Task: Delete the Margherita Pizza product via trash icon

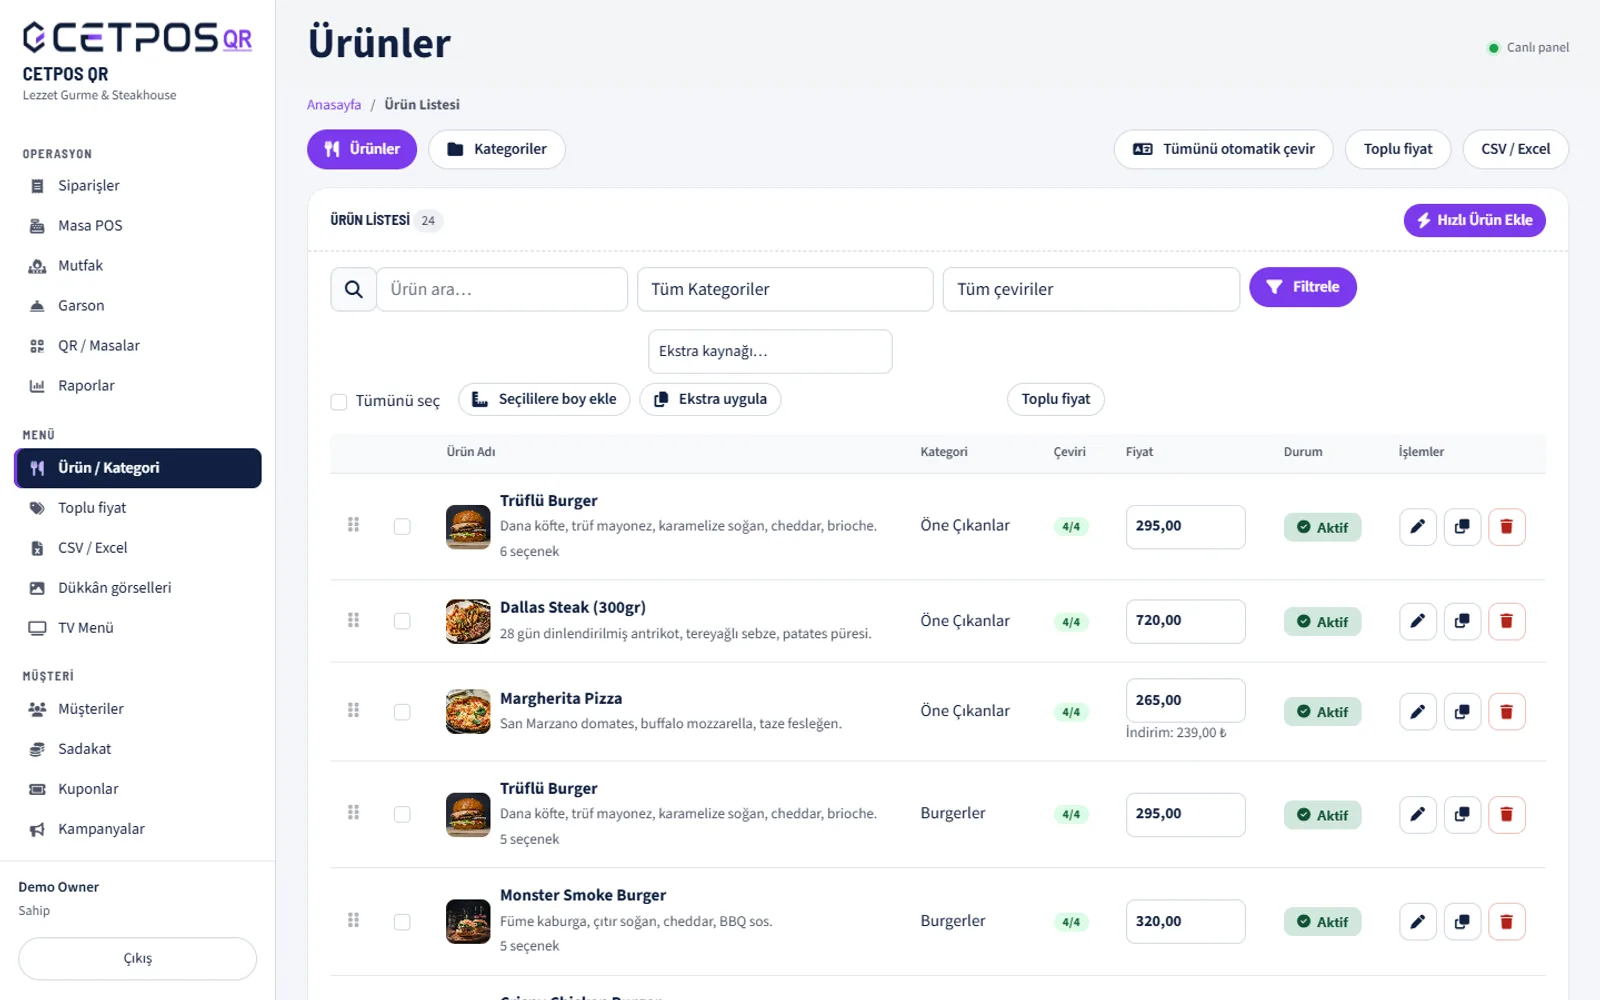Action: click(1506, 712)
